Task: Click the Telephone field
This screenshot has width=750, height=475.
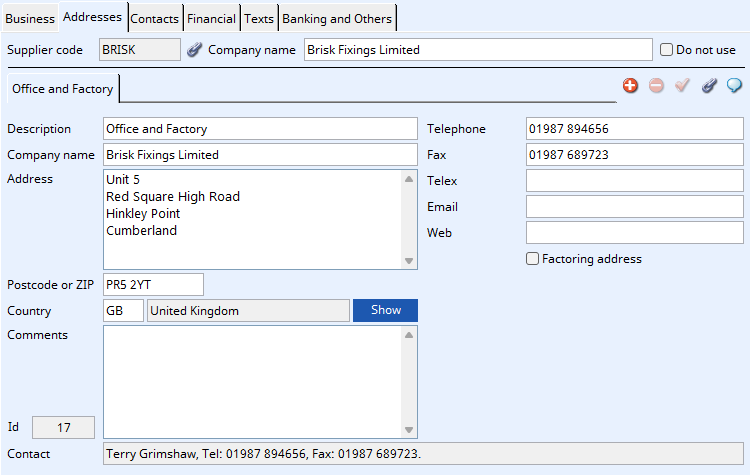Action: [635, 129]
